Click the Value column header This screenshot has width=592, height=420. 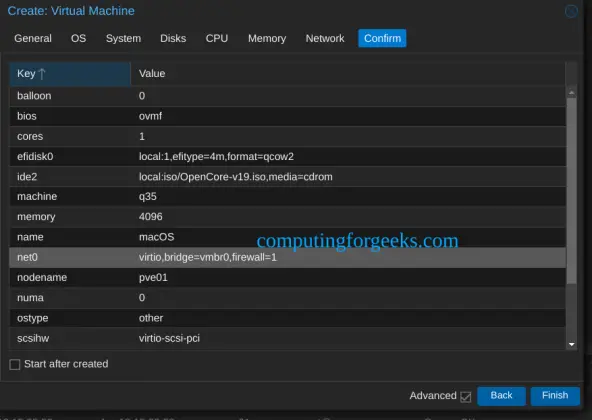[x=348, y=74]
